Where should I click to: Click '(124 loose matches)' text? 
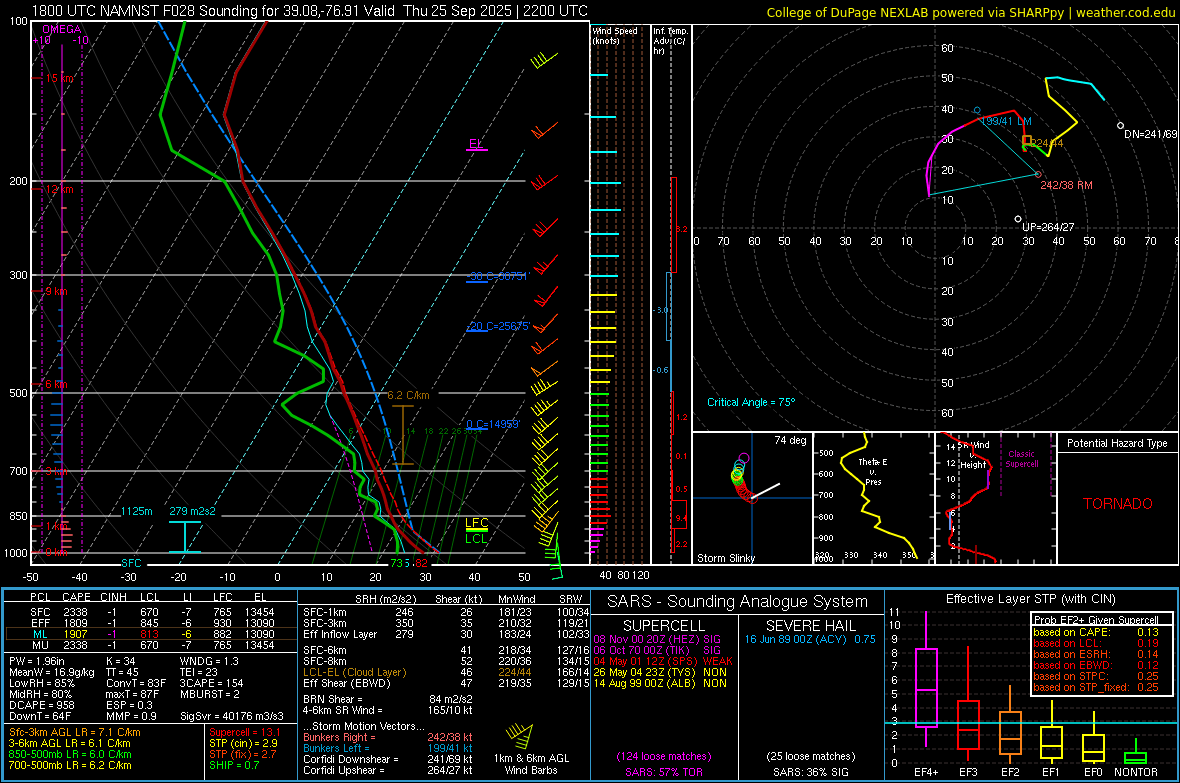click(x=664, y=756)
